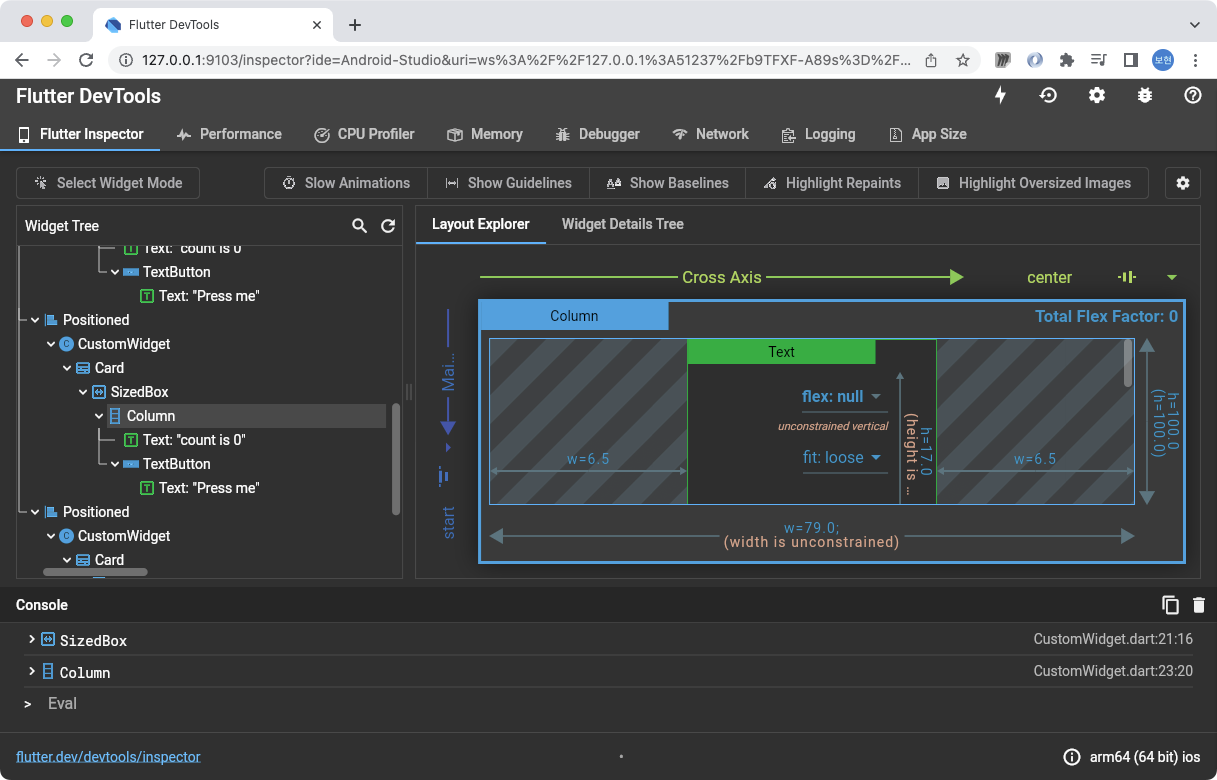The width and height of the screenshot is (1217, 780).
Task: Open the flex: null dropdown
Action: click(844, 397)
